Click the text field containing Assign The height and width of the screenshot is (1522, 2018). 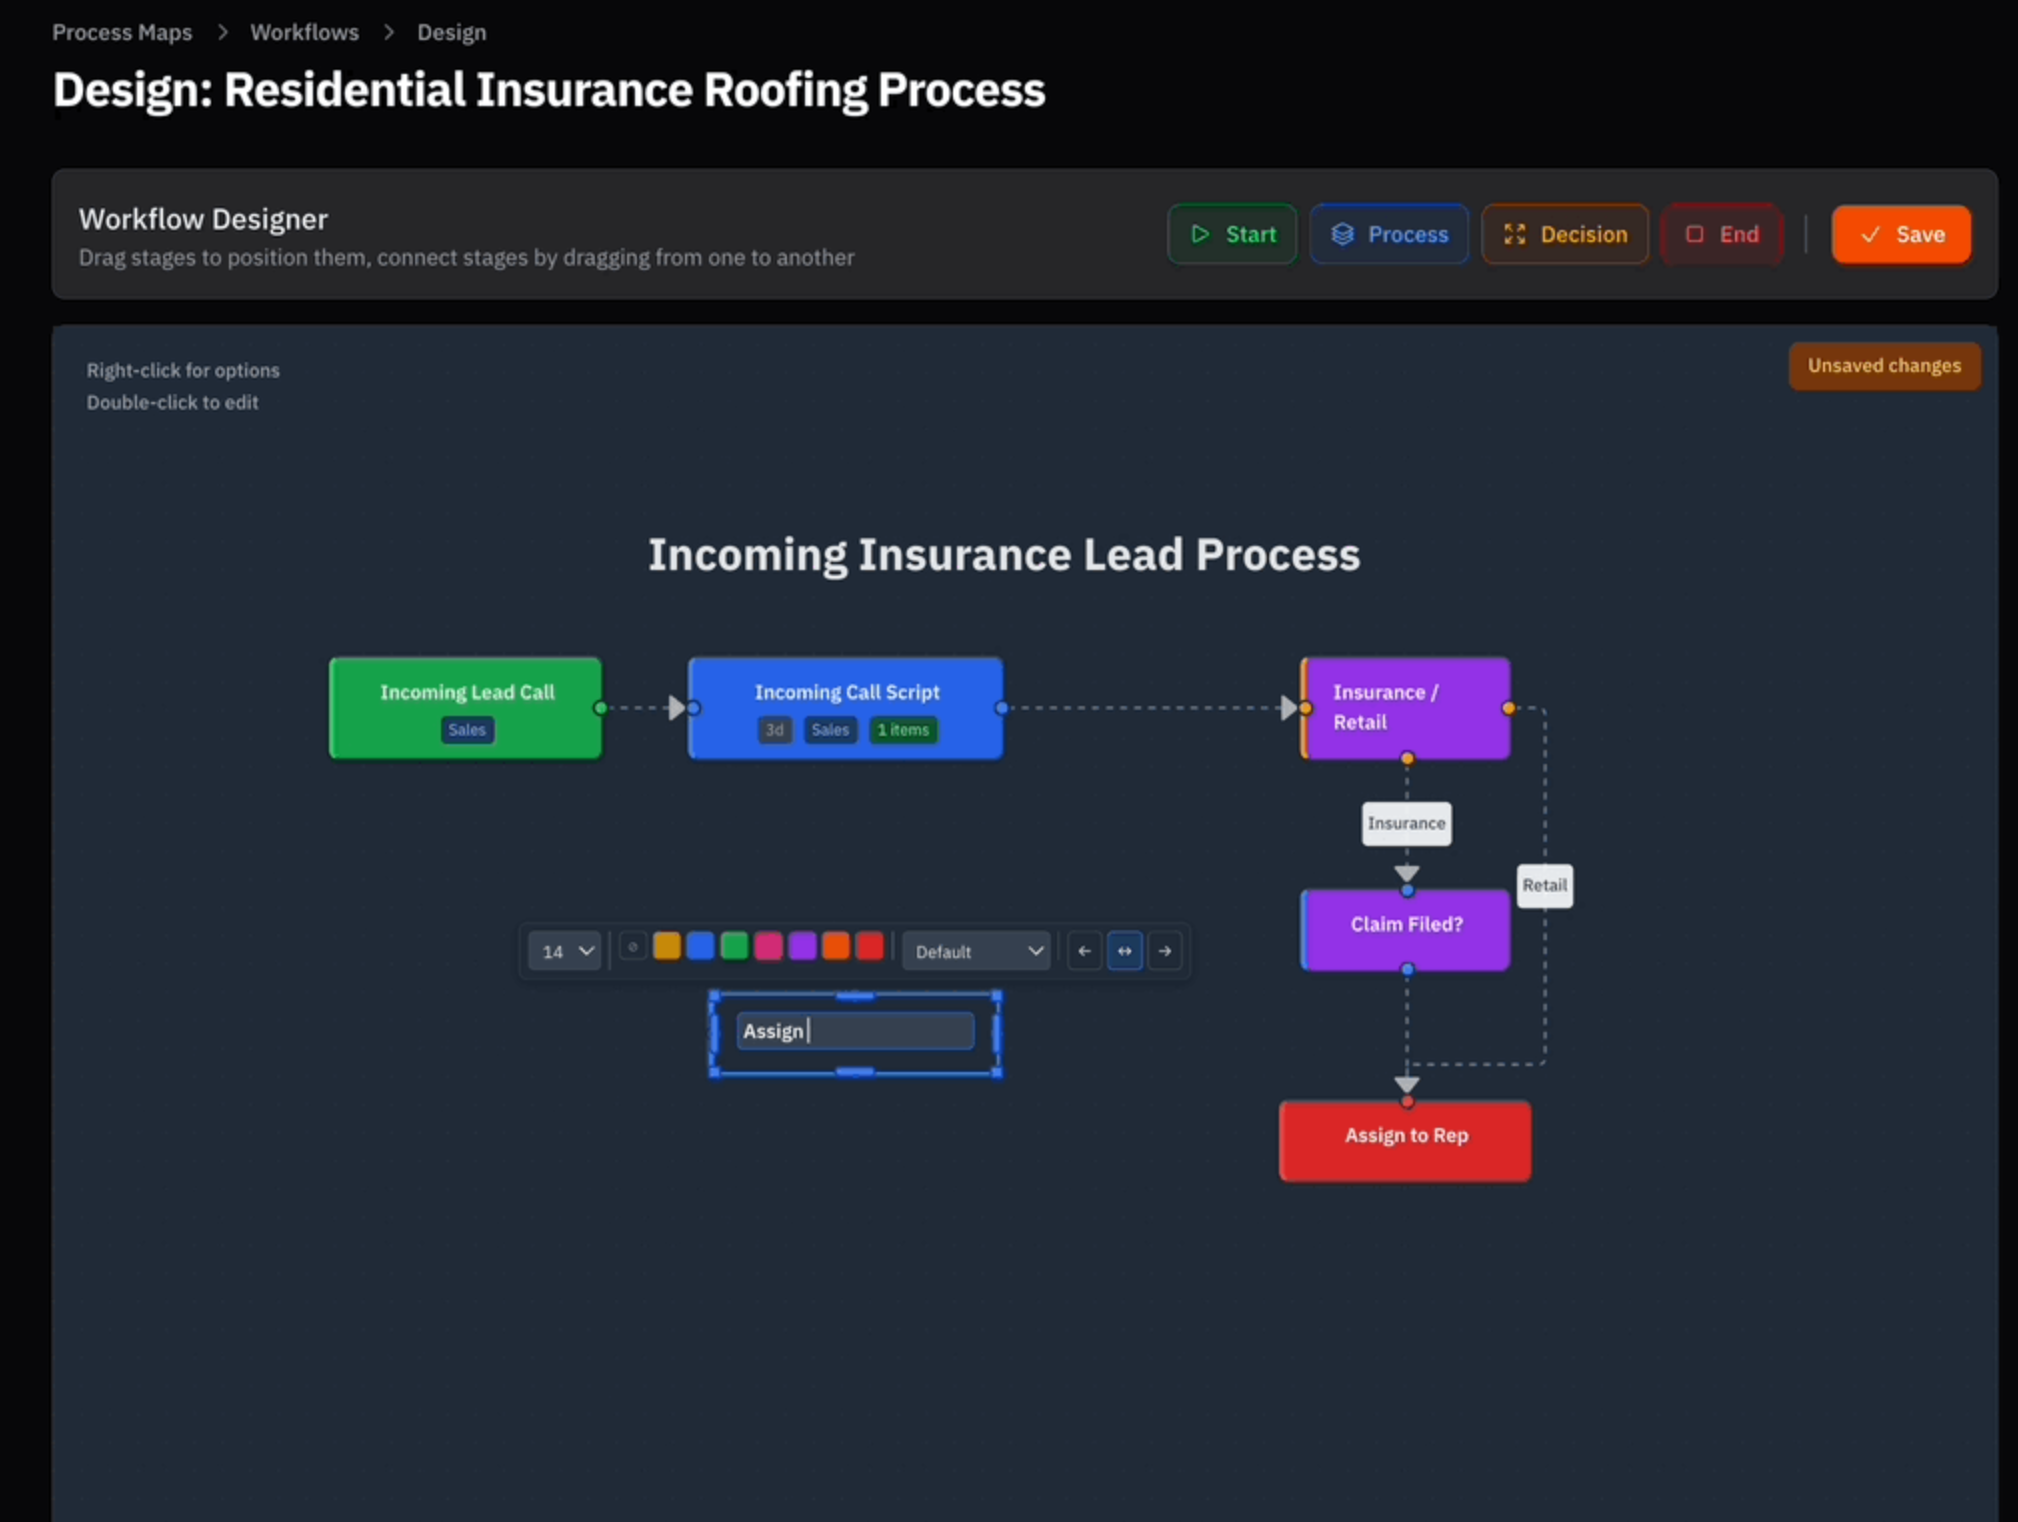coord(855,1031)
